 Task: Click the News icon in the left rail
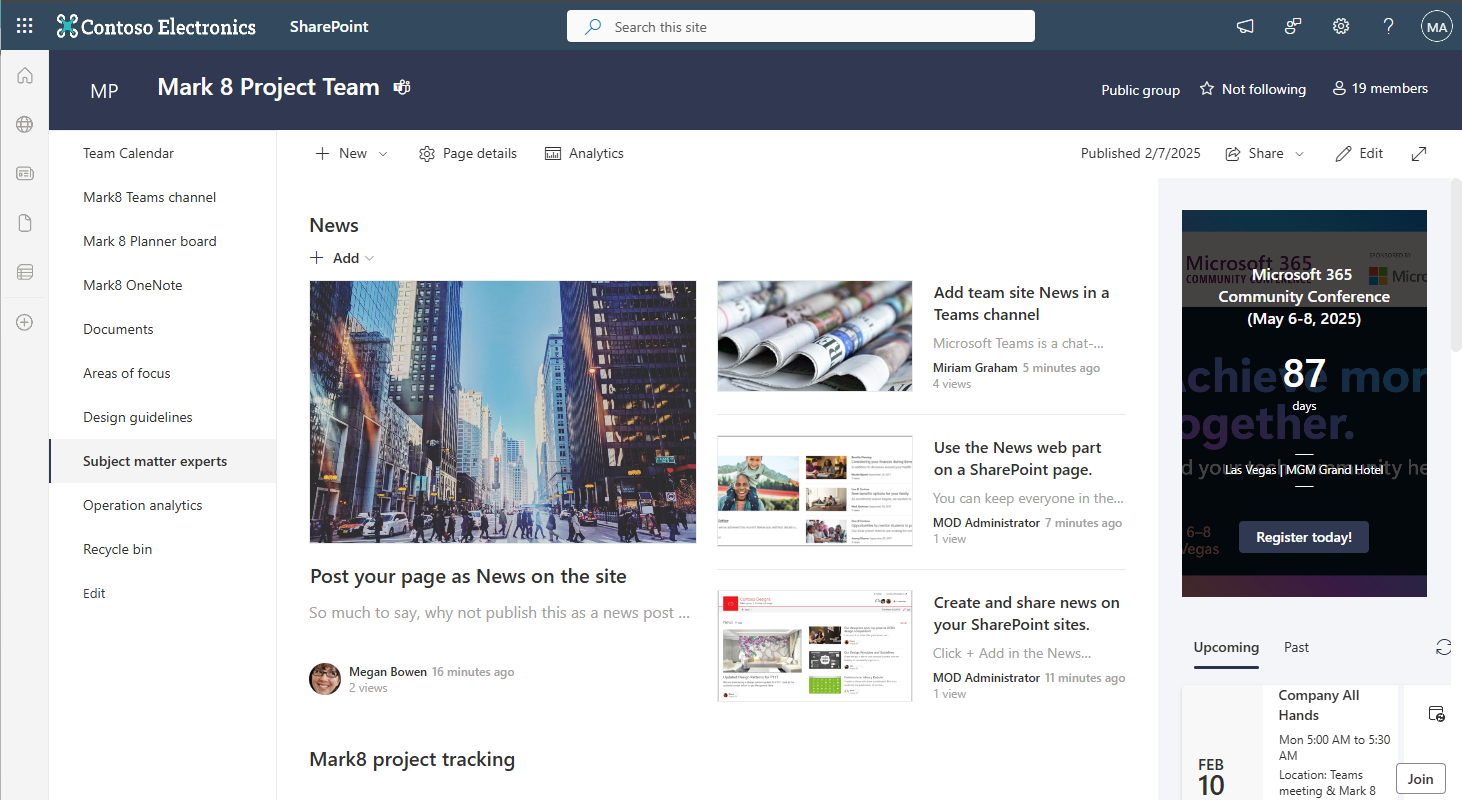point(24,173)
